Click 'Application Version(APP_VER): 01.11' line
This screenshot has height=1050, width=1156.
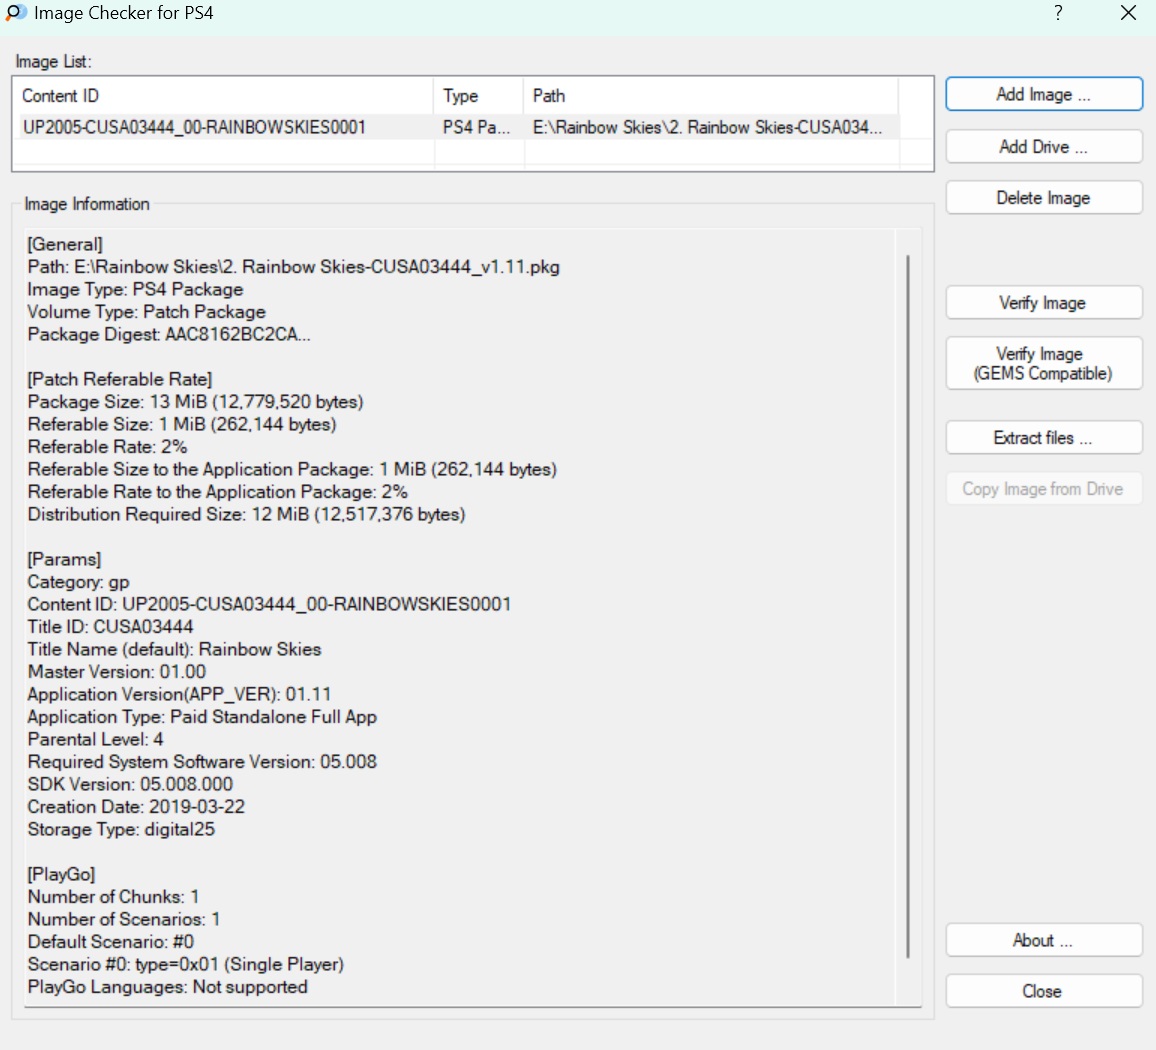(179, 694)
